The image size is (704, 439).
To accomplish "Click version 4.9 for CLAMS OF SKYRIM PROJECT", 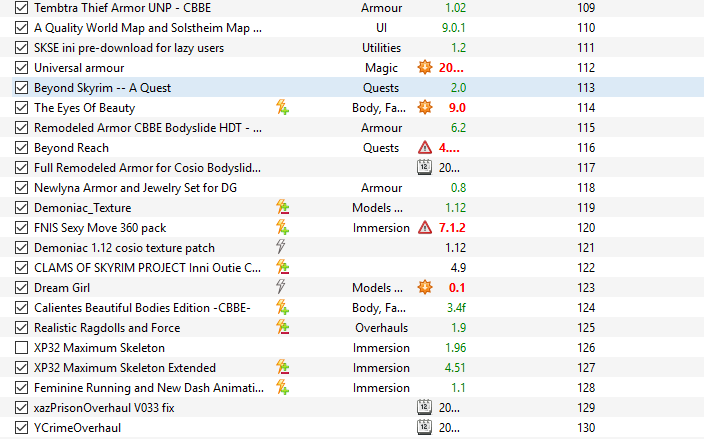I will pos(458,268).
